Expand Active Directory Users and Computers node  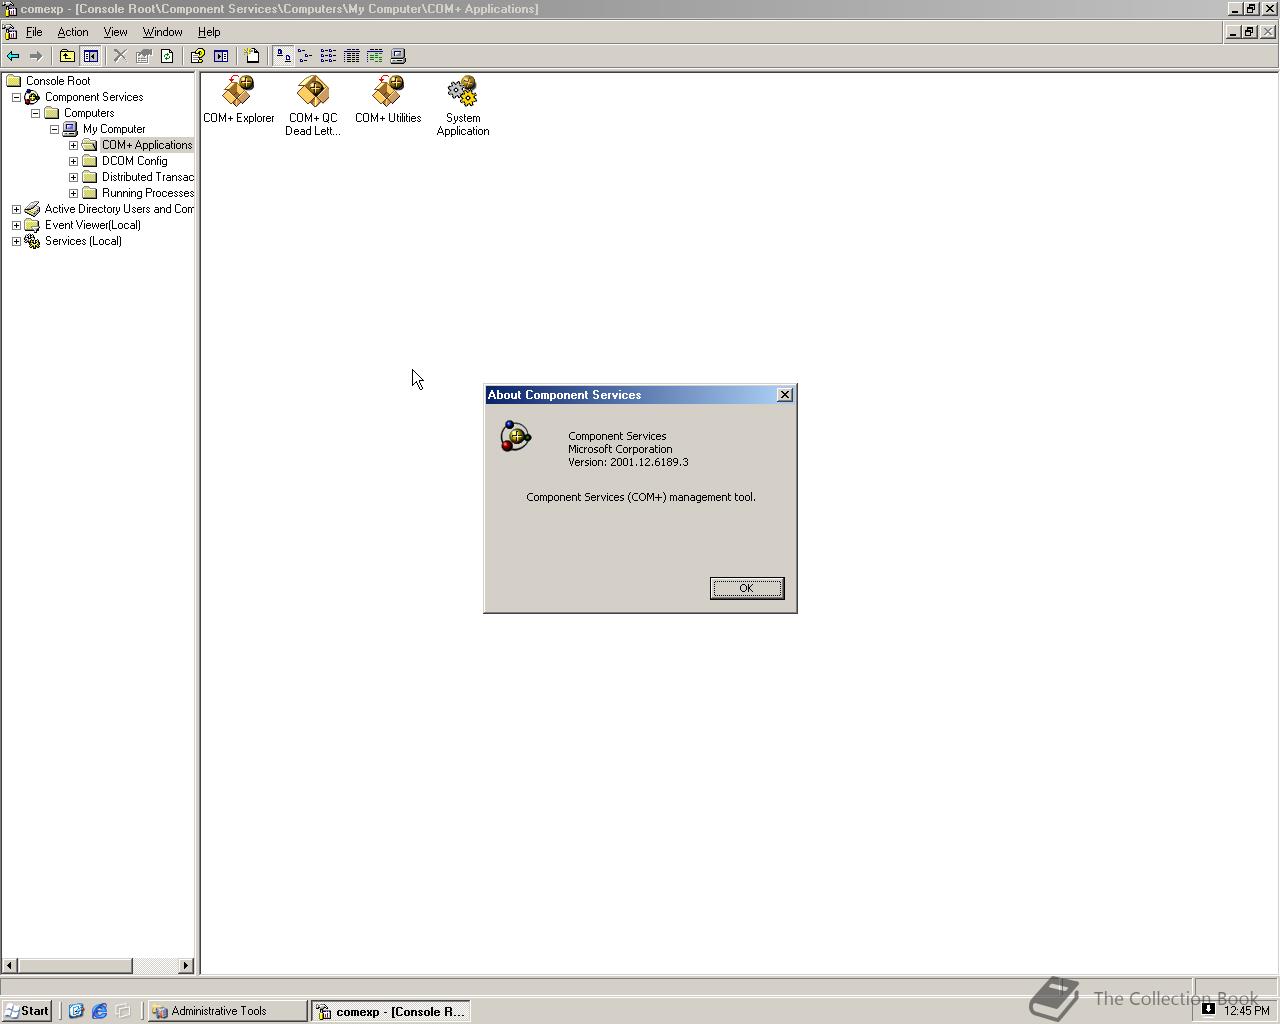16,209
